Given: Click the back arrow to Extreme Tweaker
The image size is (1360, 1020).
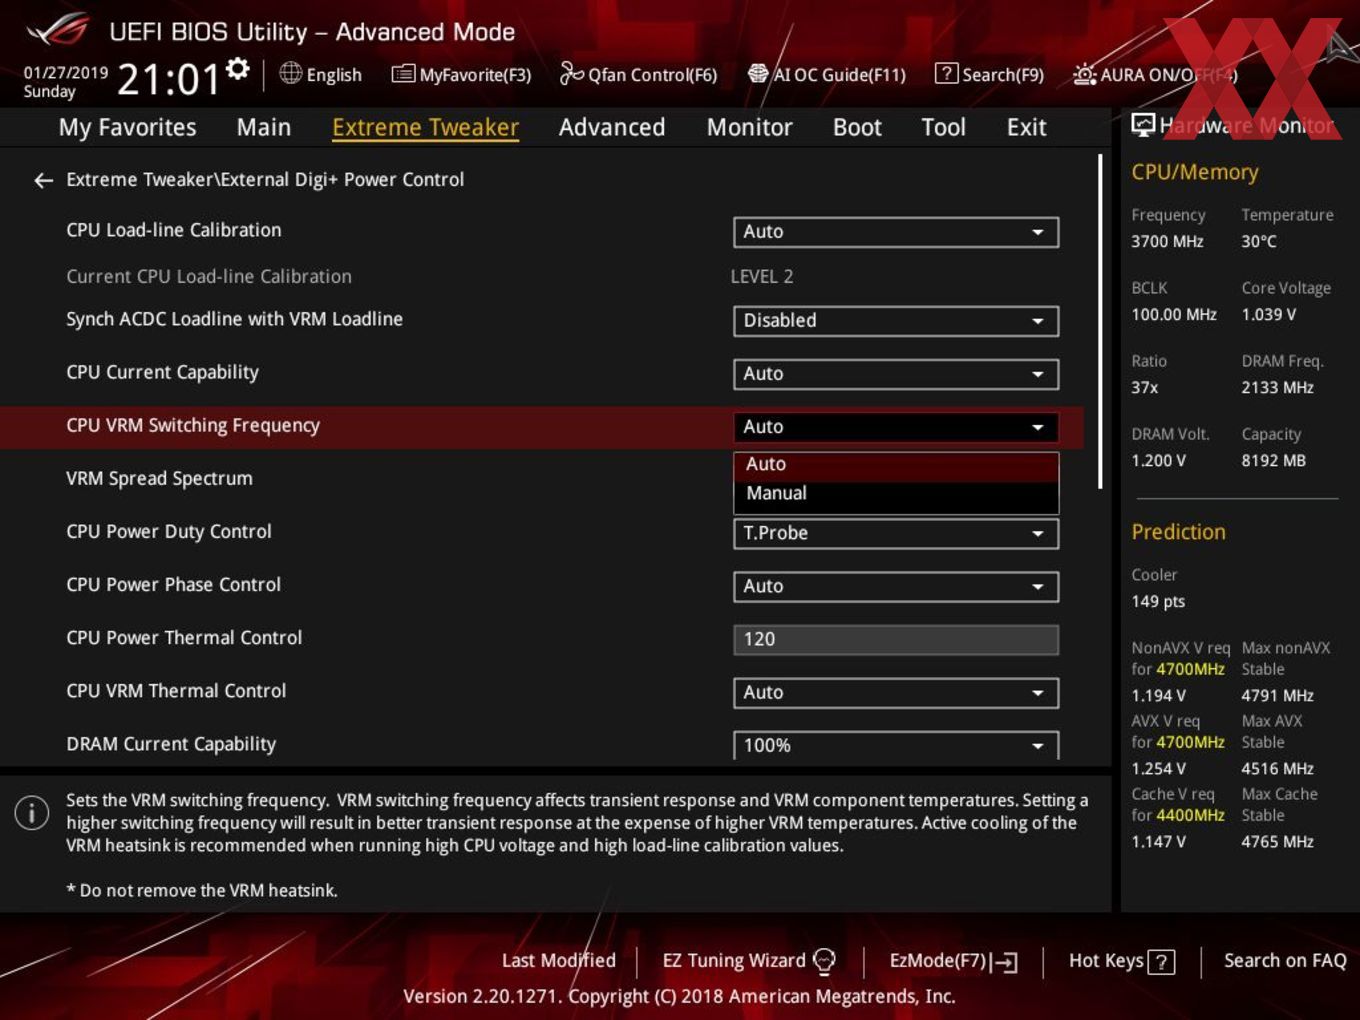Looking at the screenshot, I should point(43,180).
